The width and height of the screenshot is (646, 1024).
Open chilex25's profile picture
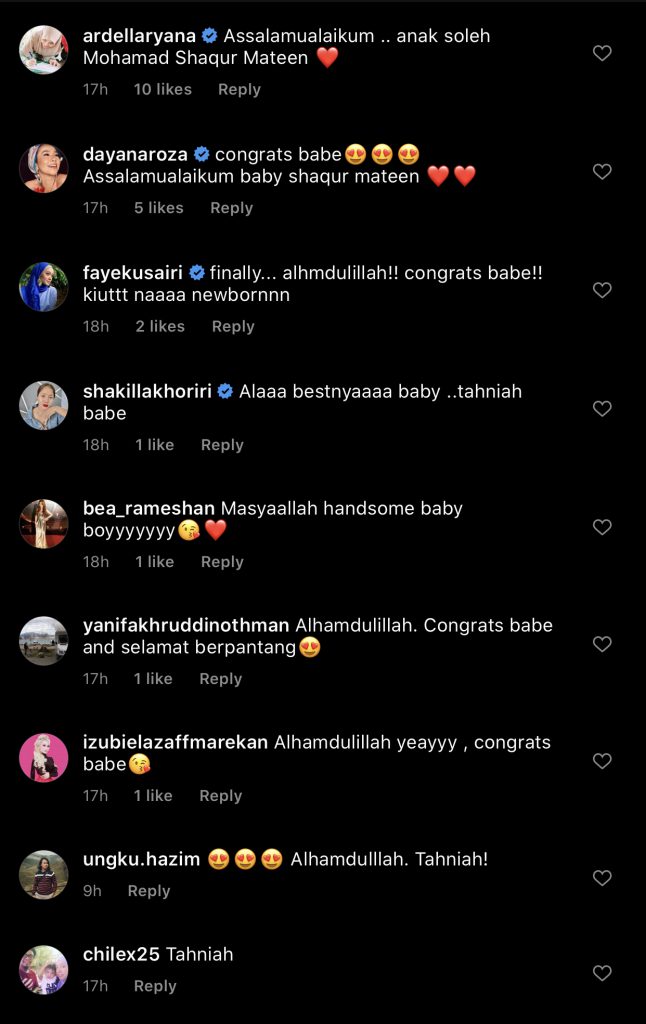44,970
